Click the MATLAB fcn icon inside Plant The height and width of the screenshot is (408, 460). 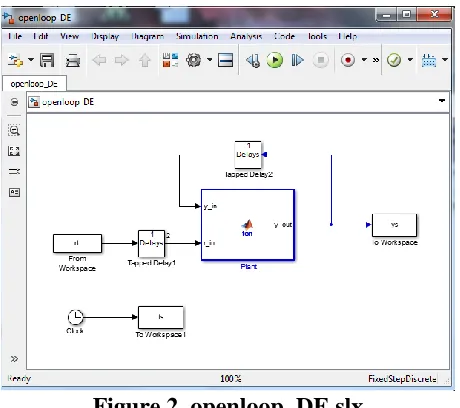[247, 225]
